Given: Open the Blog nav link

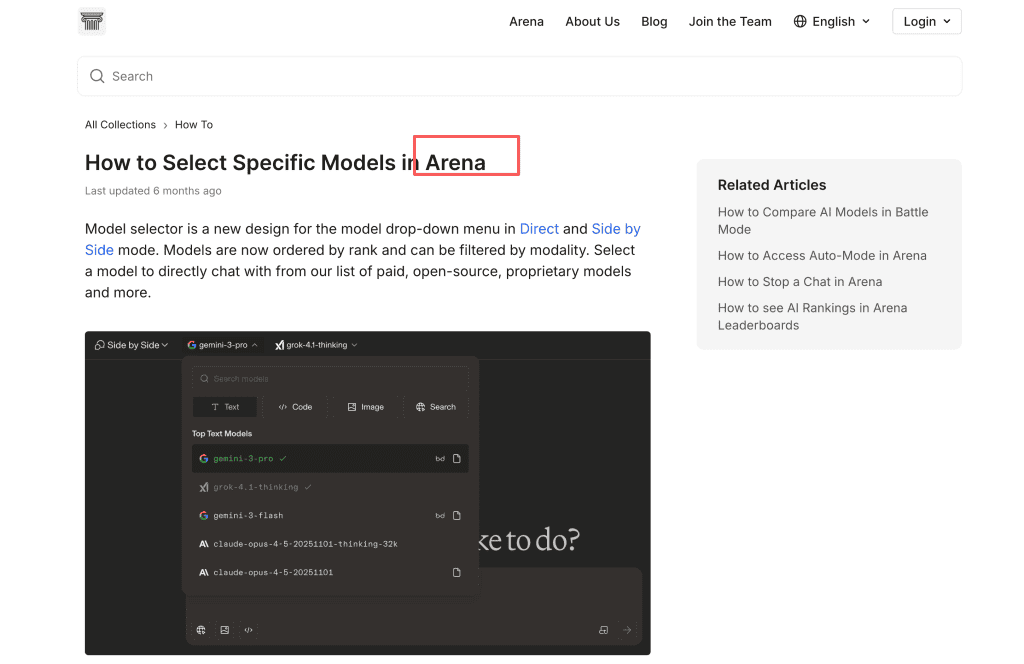Looking at the screenshot, I should [x=654, y=22].
